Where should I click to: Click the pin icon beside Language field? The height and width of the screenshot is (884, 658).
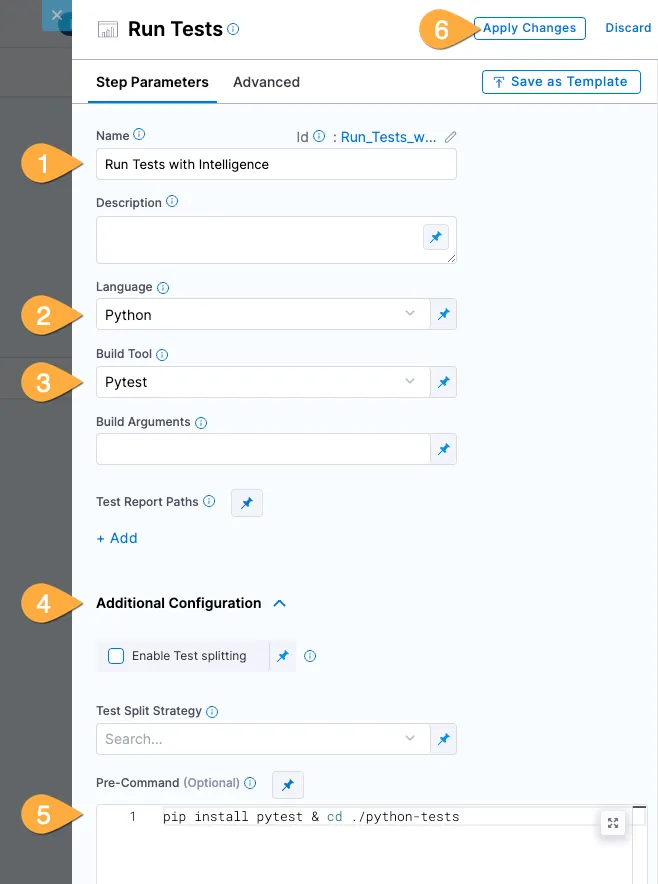444,315
